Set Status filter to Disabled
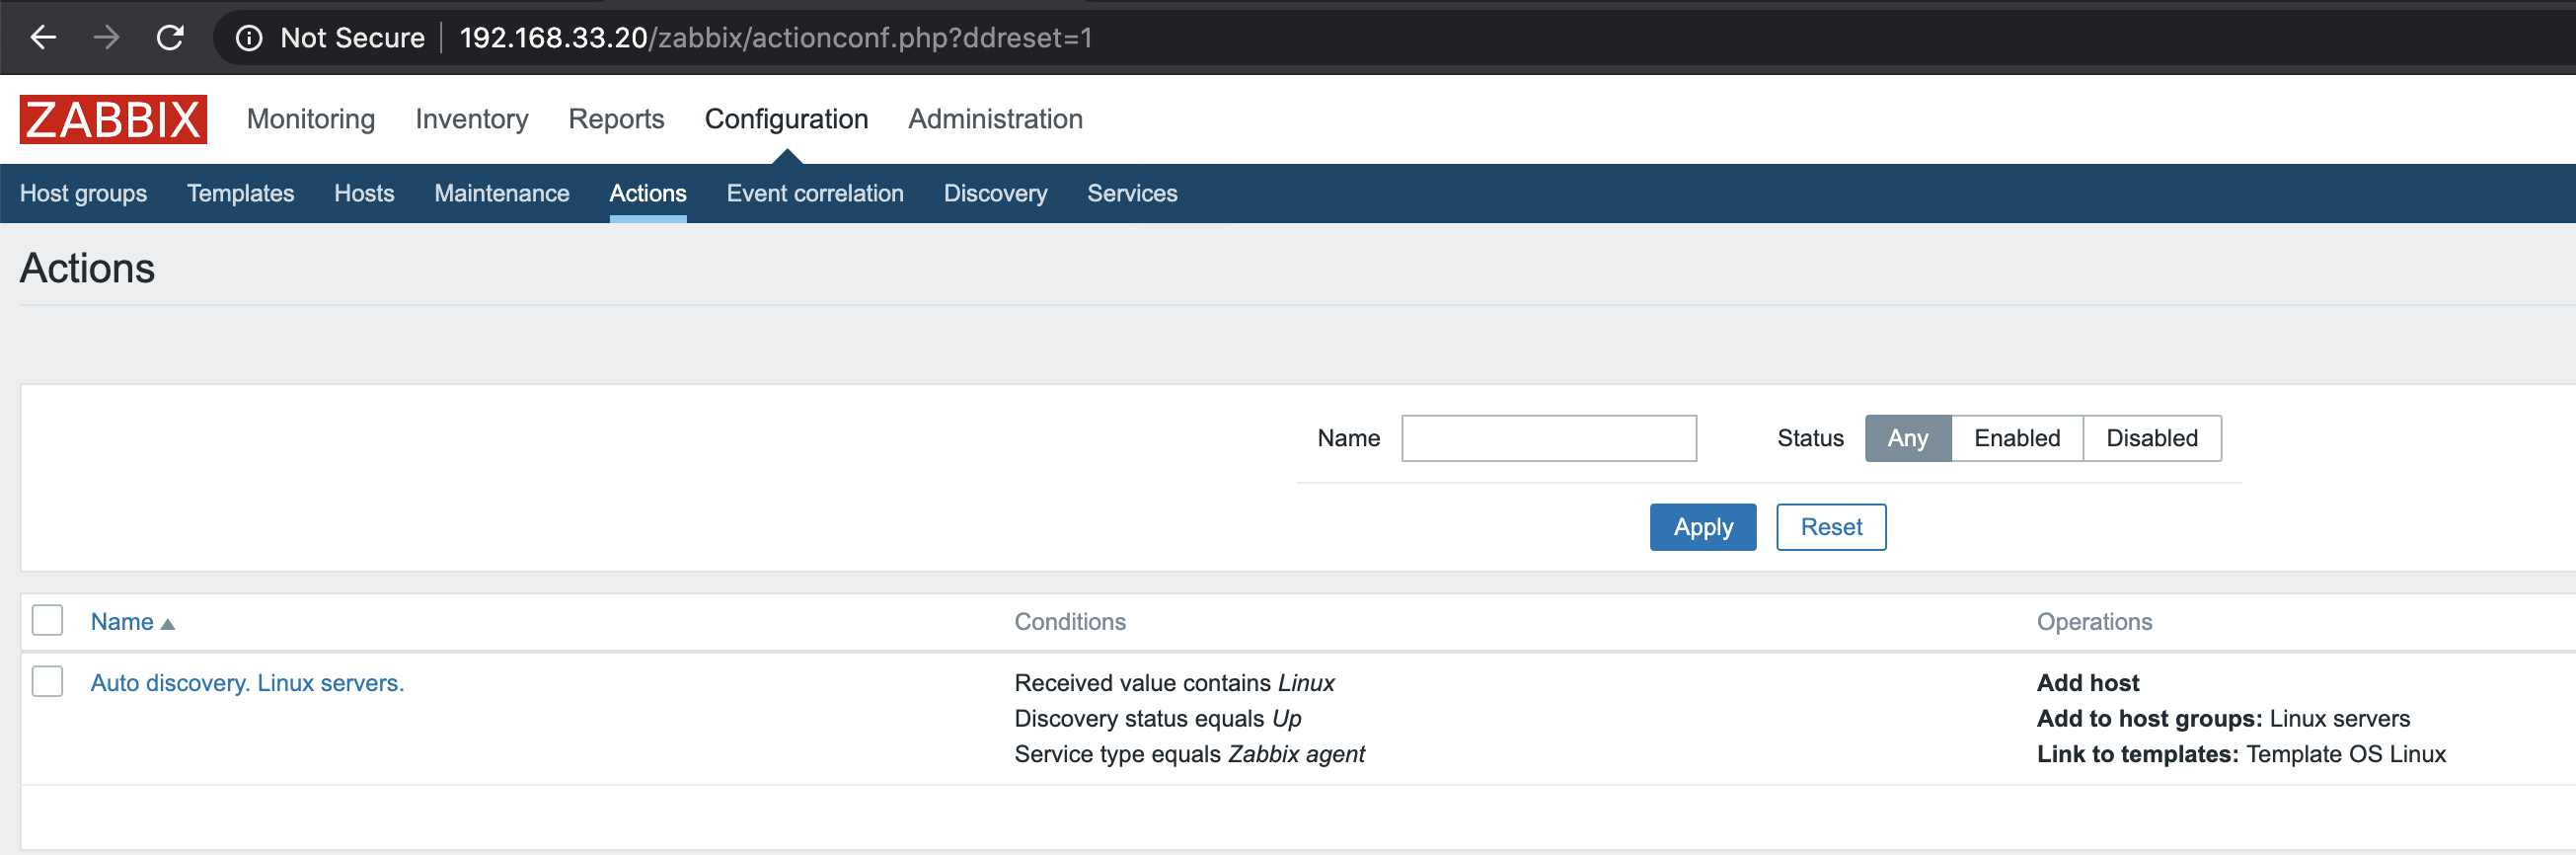This screenshot has width=2576, height=855. tap(2151, 438)
